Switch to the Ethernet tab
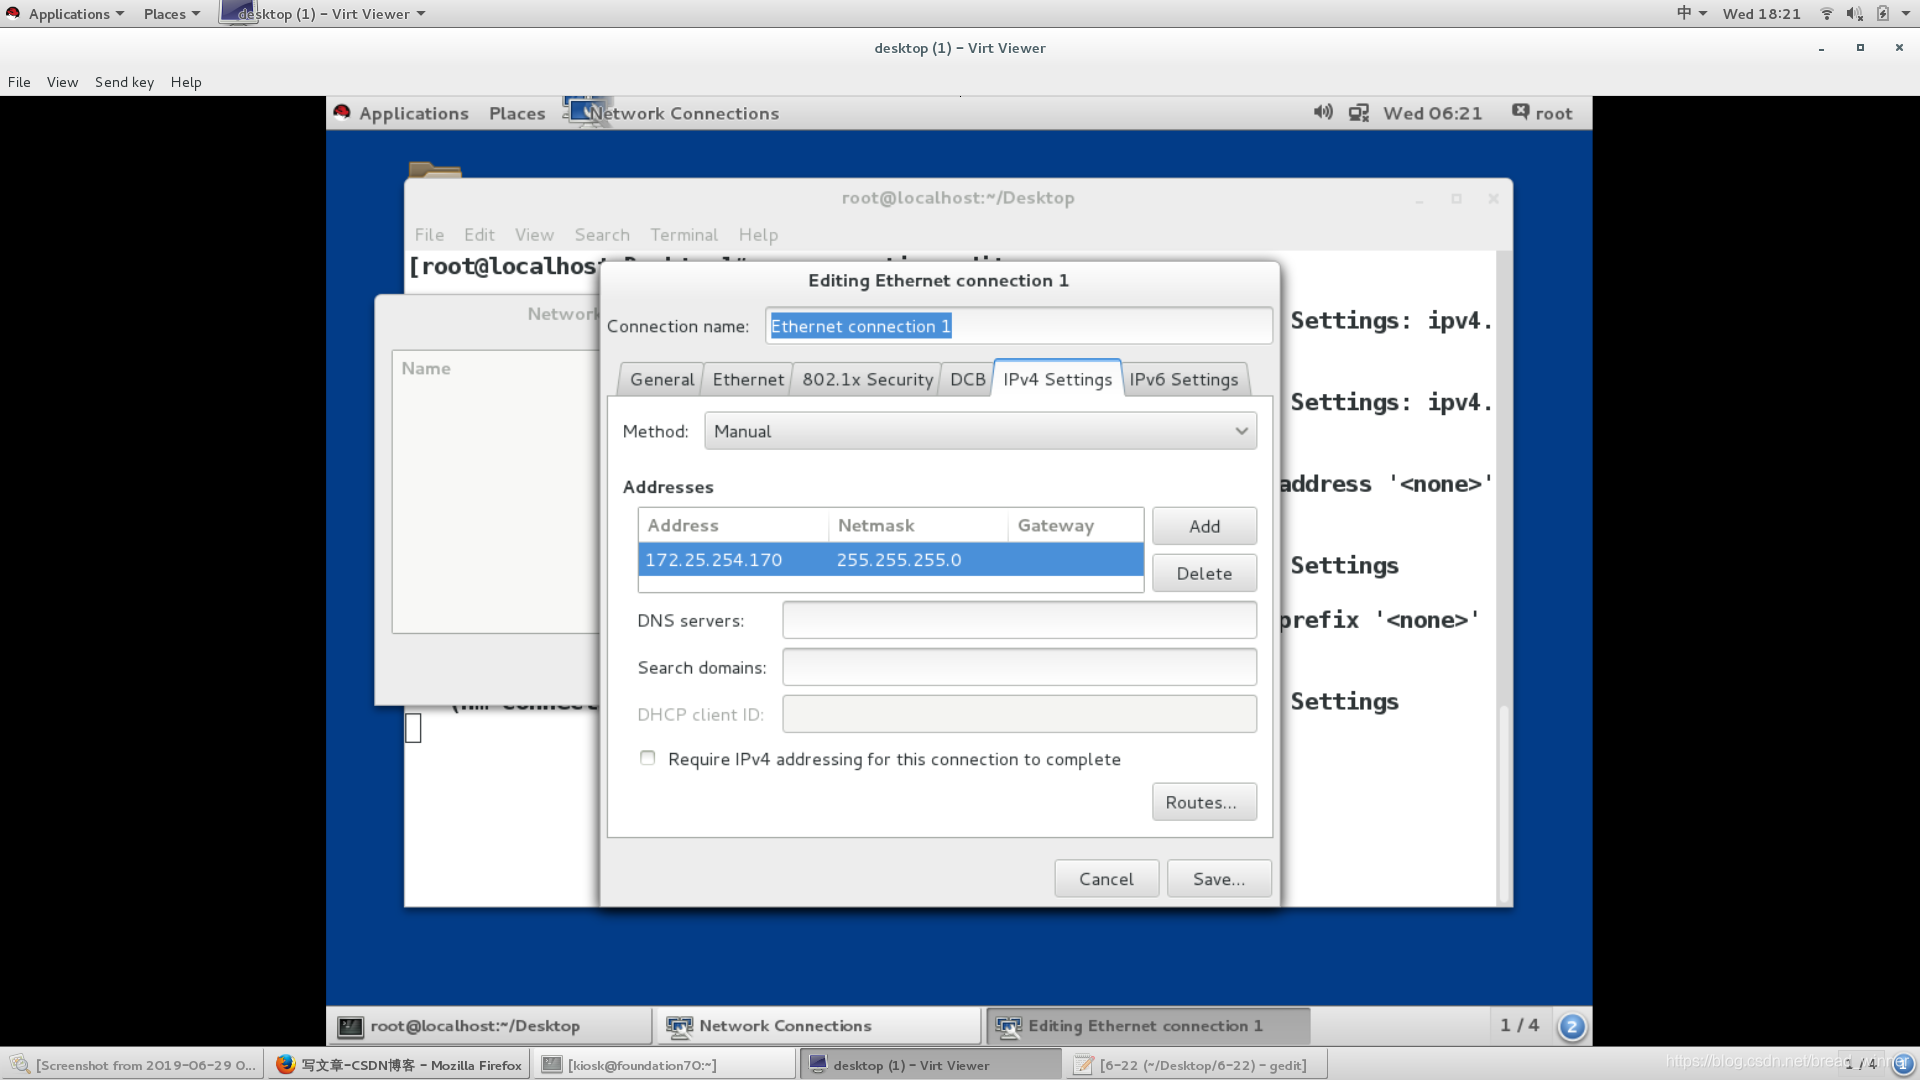This screenshot has height=1080, width=1920. click(748, 379)
